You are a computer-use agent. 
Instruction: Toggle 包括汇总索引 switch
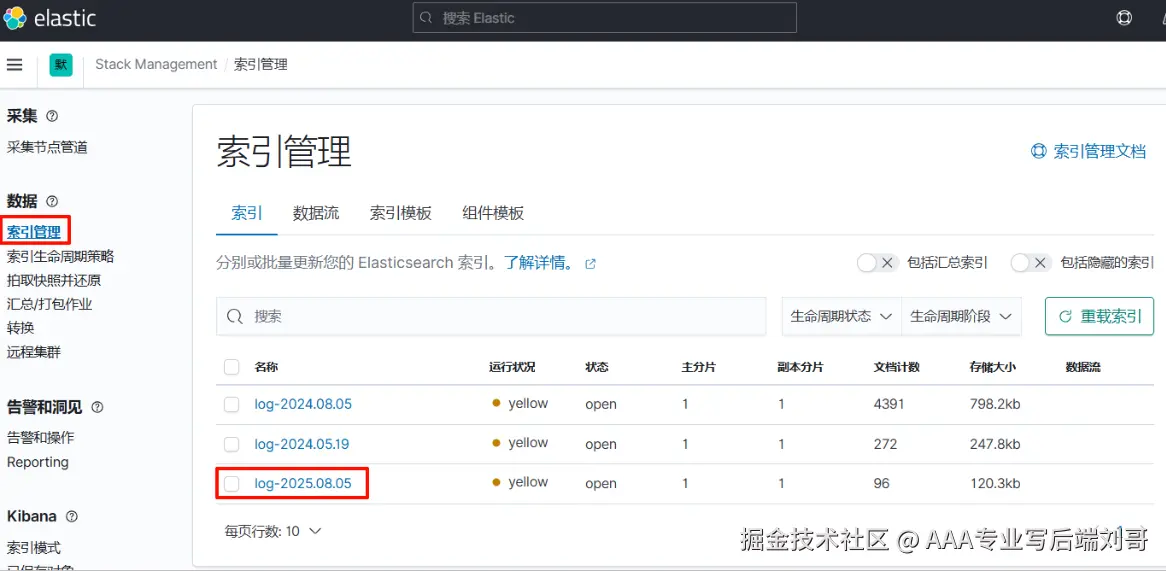click(877, 262)
